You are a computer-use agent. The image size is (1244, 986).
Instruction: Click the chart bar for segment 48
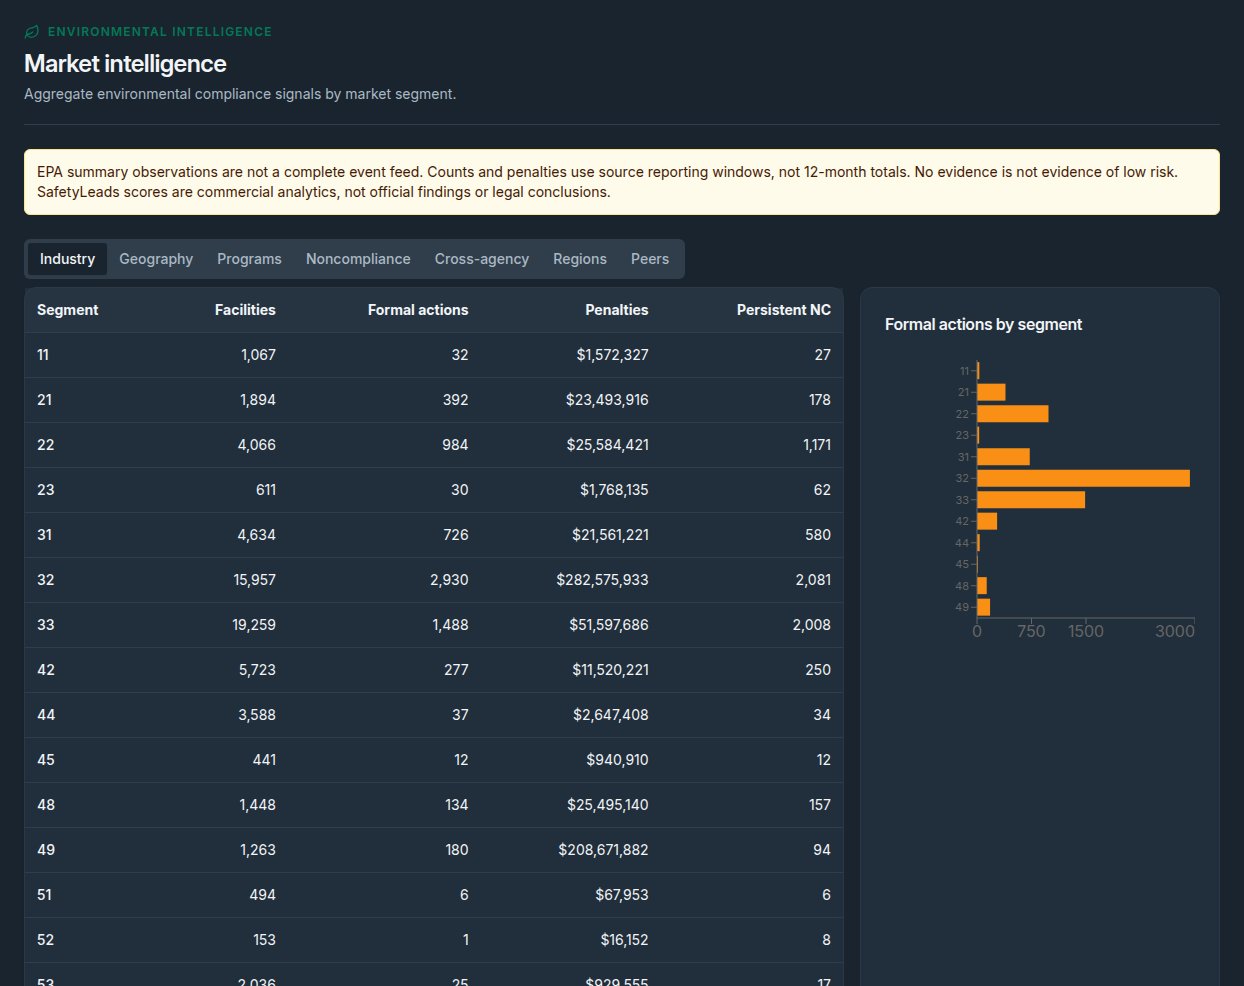click(982, 586)
